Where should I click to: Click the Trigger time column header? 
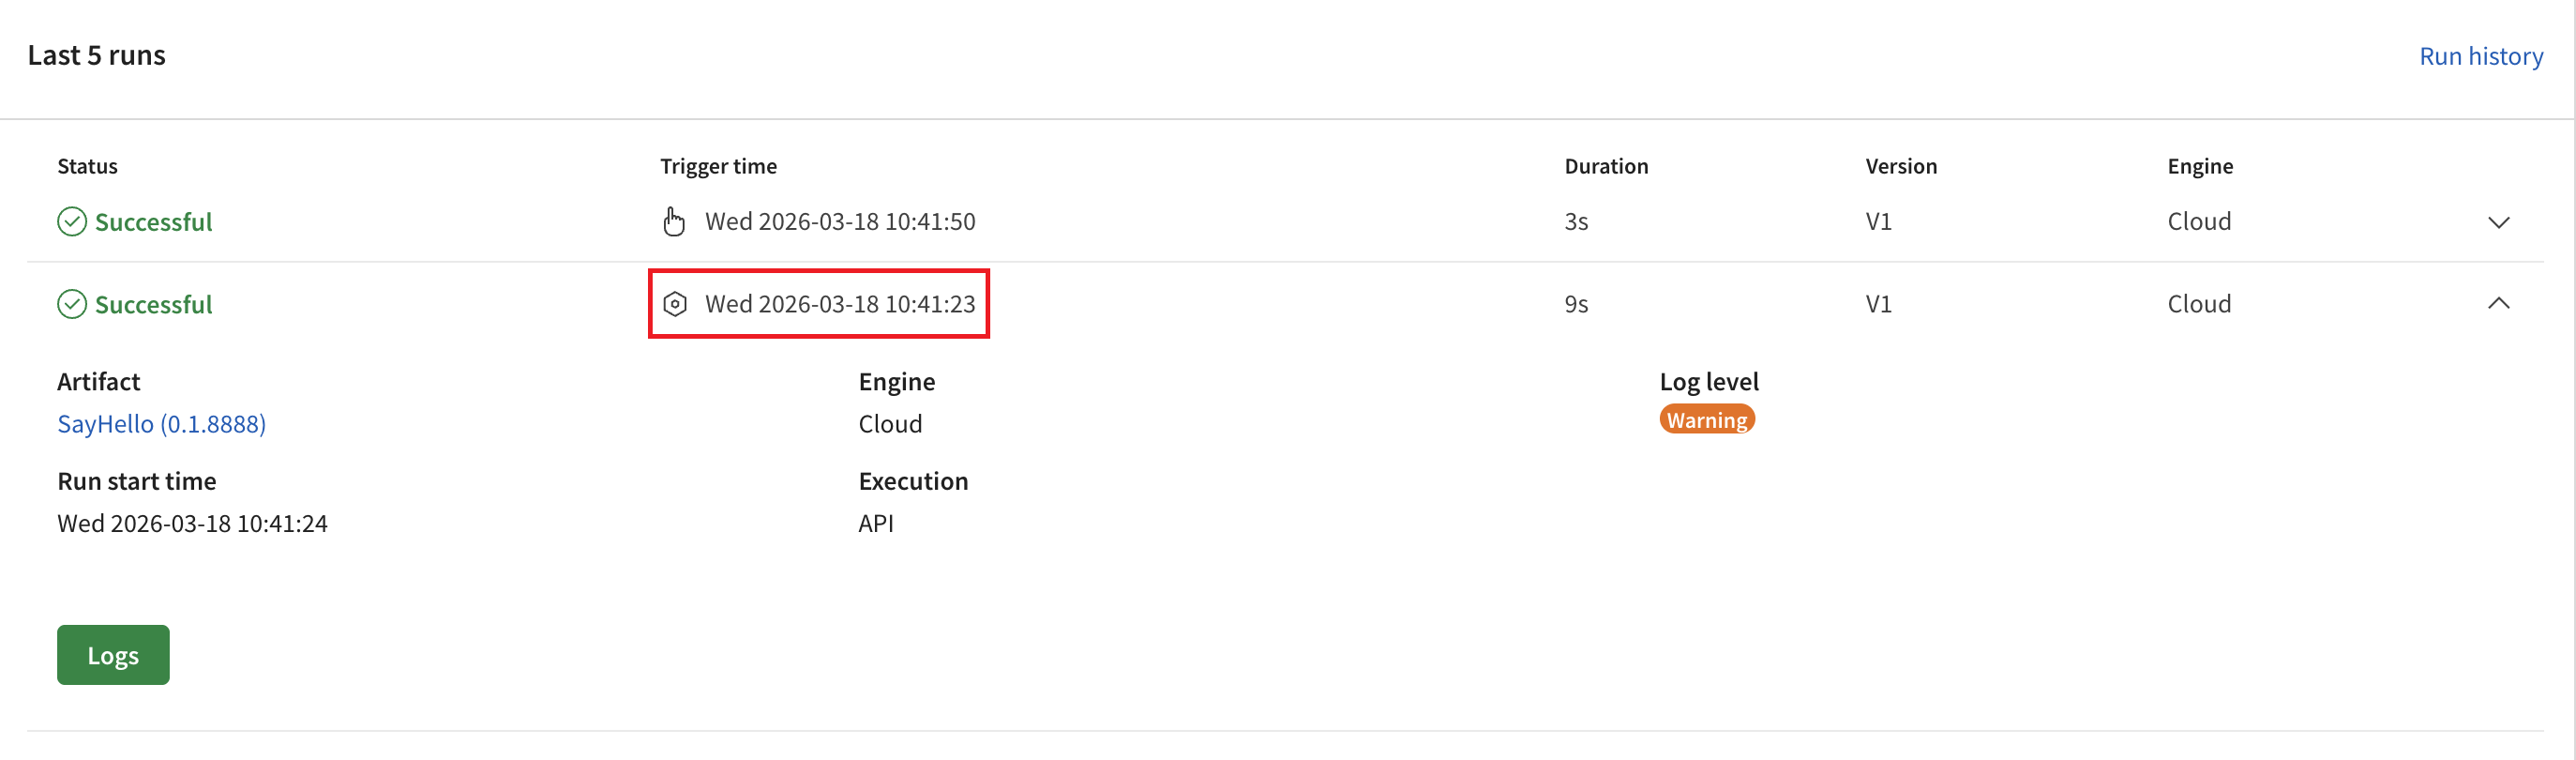coord(718,166)
